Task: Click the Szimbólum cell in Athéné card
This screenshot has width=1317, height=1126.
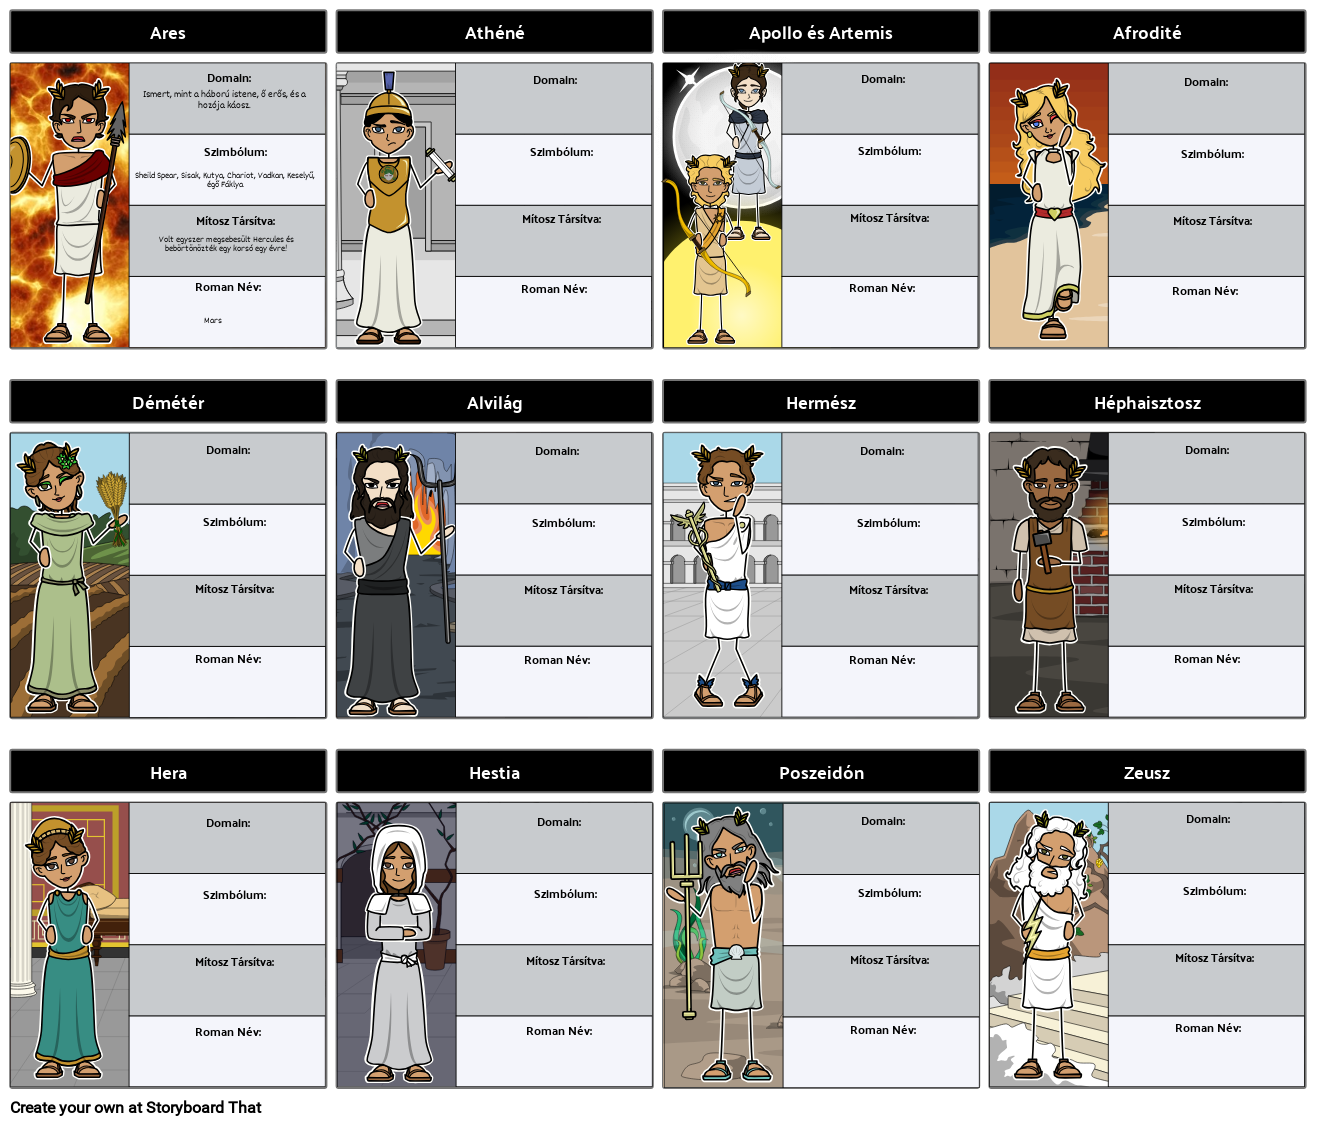Action: pos(554,170)
